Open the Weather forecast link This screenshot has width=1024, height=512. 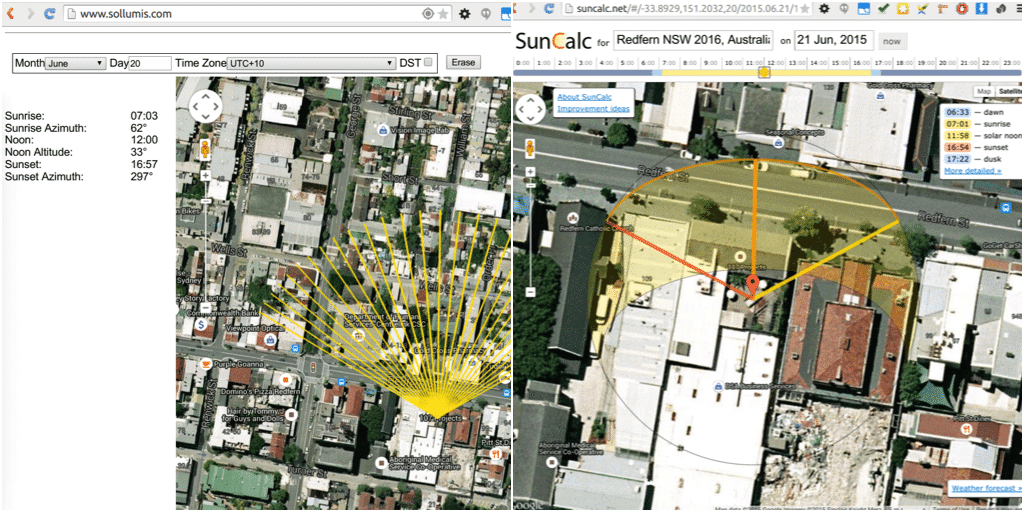click(986, 488)
